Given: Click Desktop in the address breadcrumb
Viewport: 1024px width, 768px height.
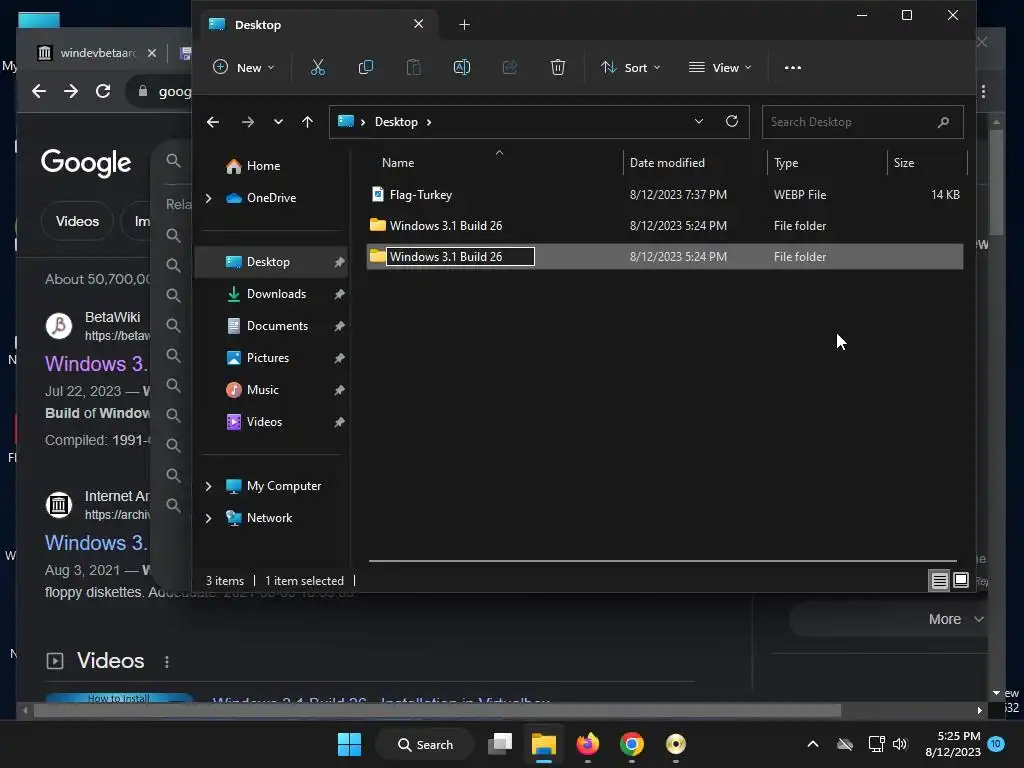Looking at the screenshot, I should coord(396,122).
